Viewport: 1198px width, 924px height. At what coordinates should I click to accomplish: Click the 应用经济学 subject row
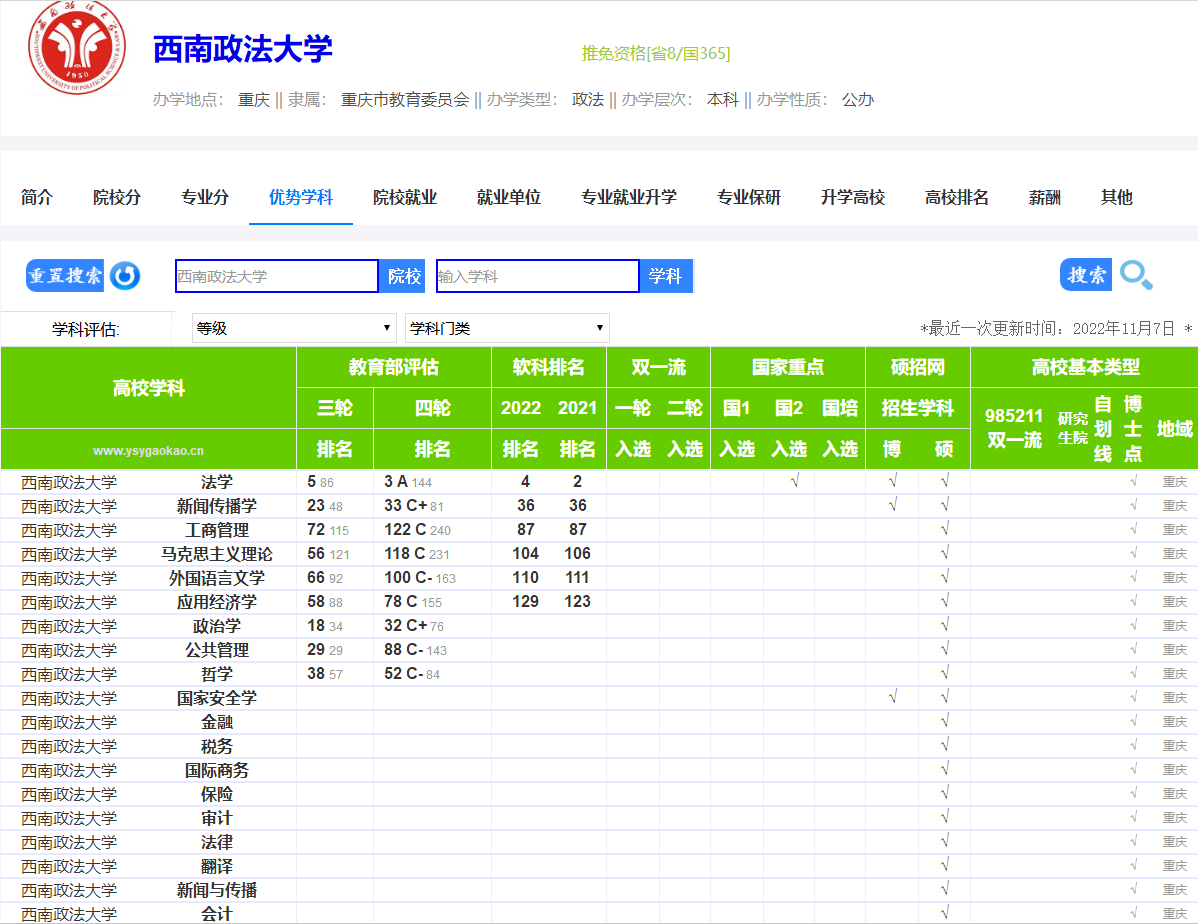(x=598, y=602)
